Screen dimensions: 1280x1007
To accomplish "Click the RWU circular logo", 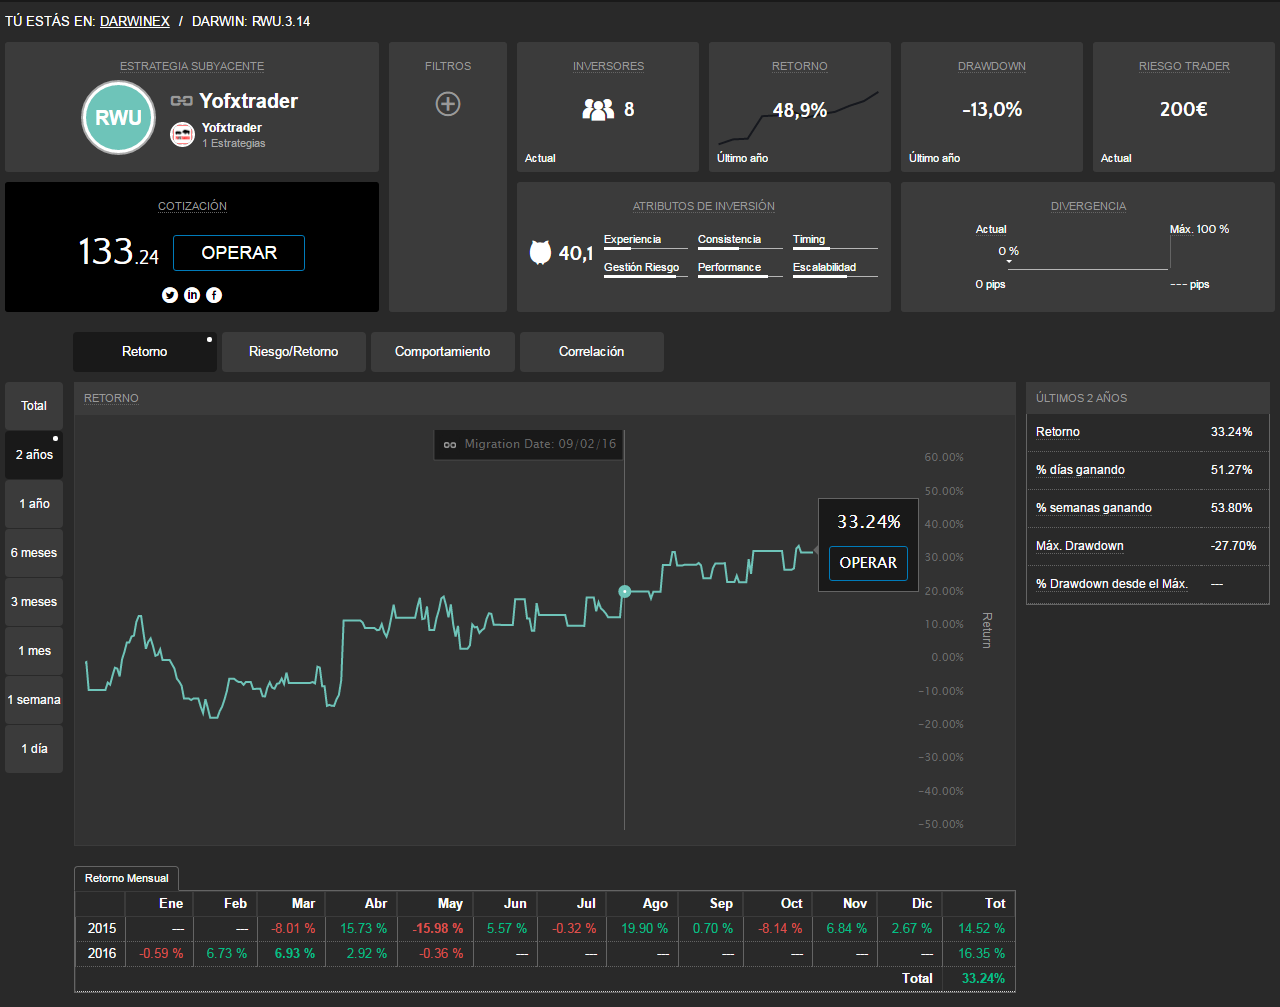I will (x=118, y=118).
